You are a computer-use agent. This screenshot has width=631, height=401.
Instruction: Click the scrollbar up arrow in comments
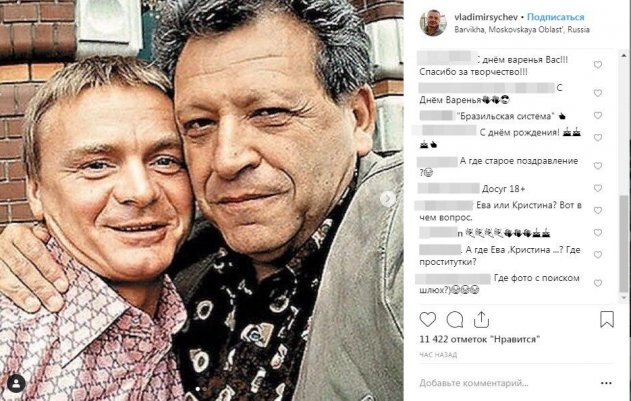click(x=624, y=55)
